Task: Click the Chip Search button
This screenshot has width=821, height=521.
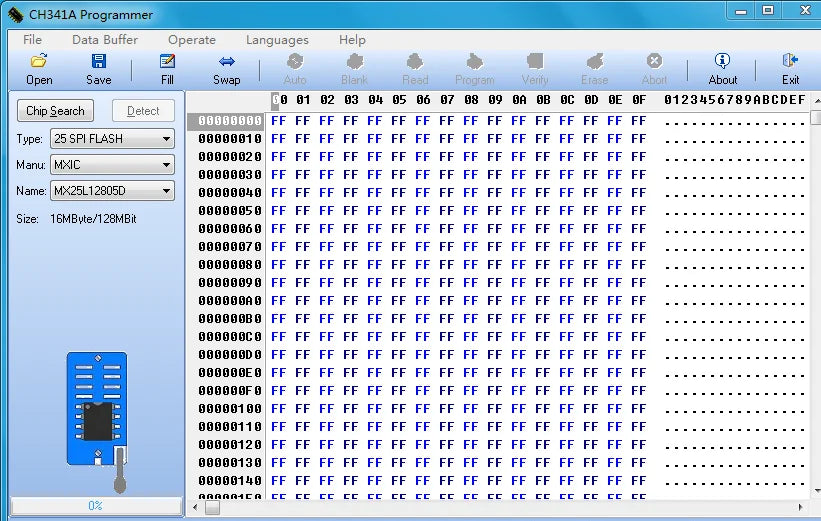Action: (x=56, y=111)
